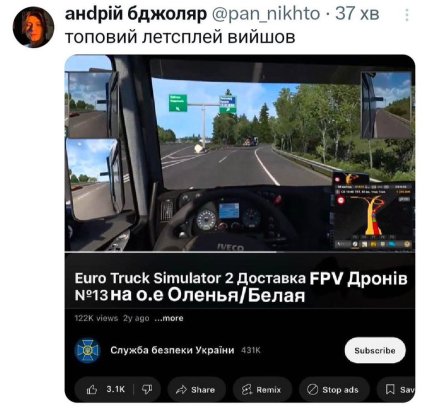Open the Служба безпеки України channel name
The image size is (428, 408).
172,350
